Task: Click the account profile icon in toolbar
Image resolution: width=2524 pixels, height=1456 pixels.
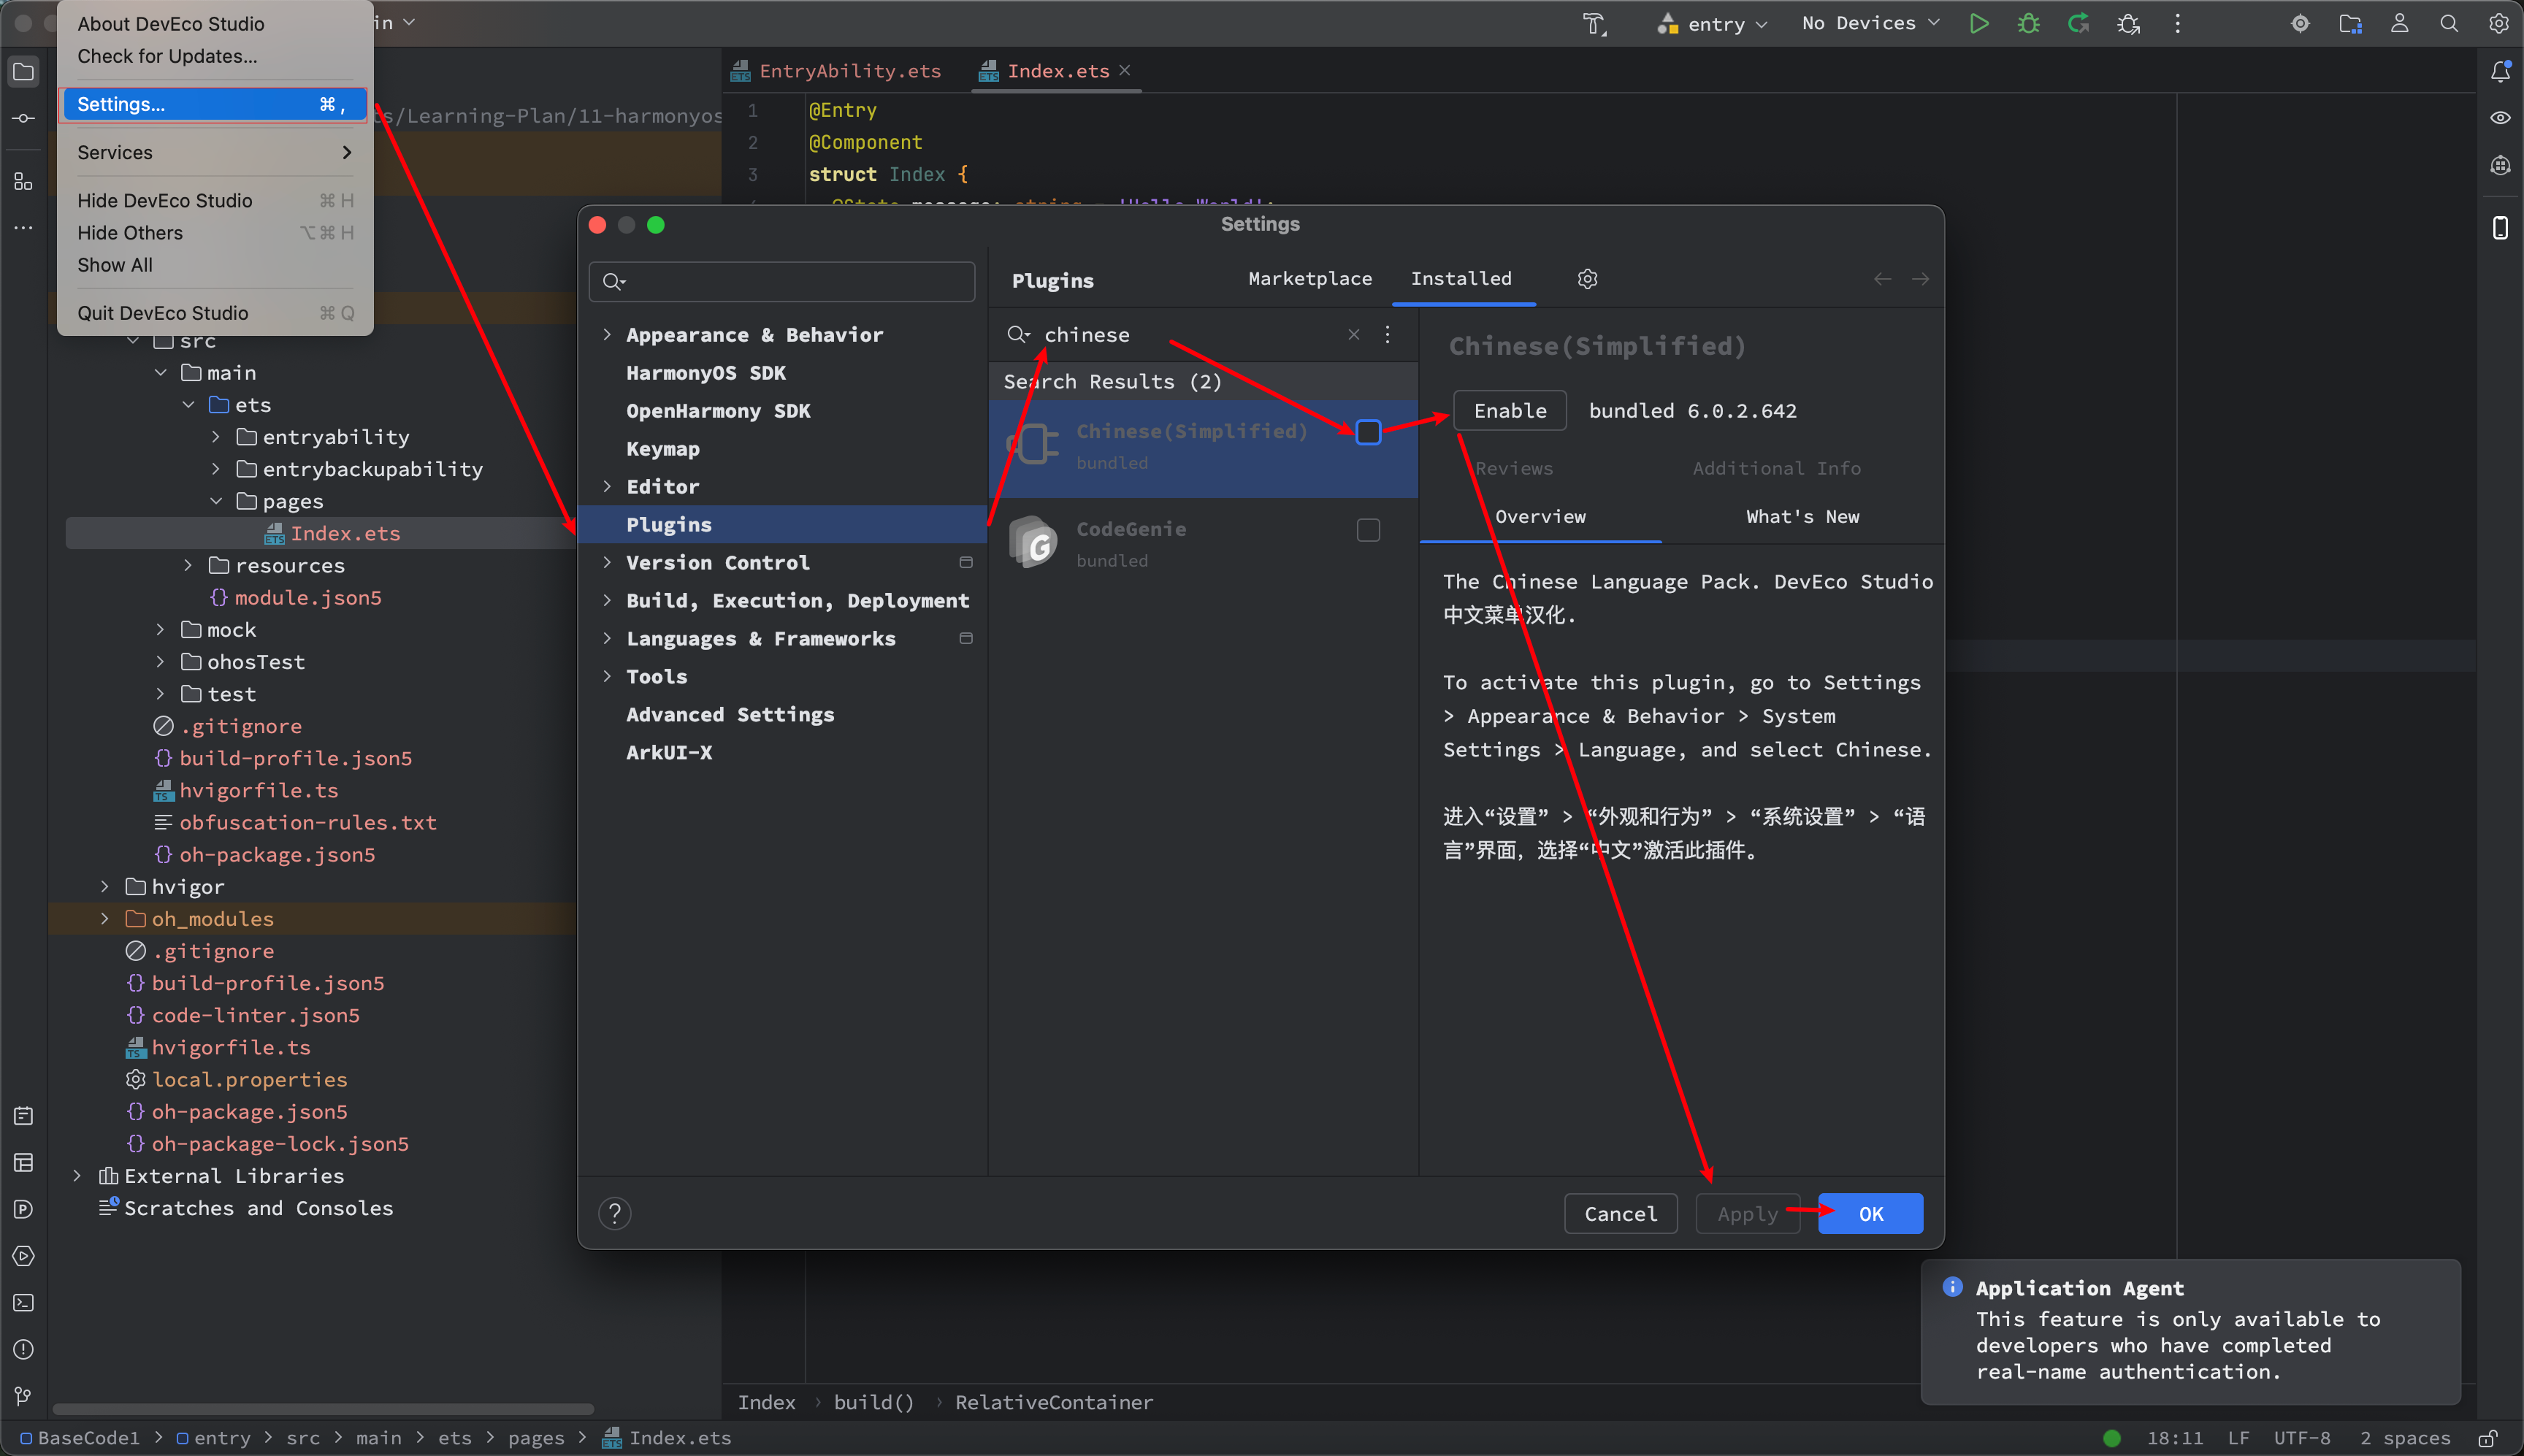Action: tap(2399, 24)
